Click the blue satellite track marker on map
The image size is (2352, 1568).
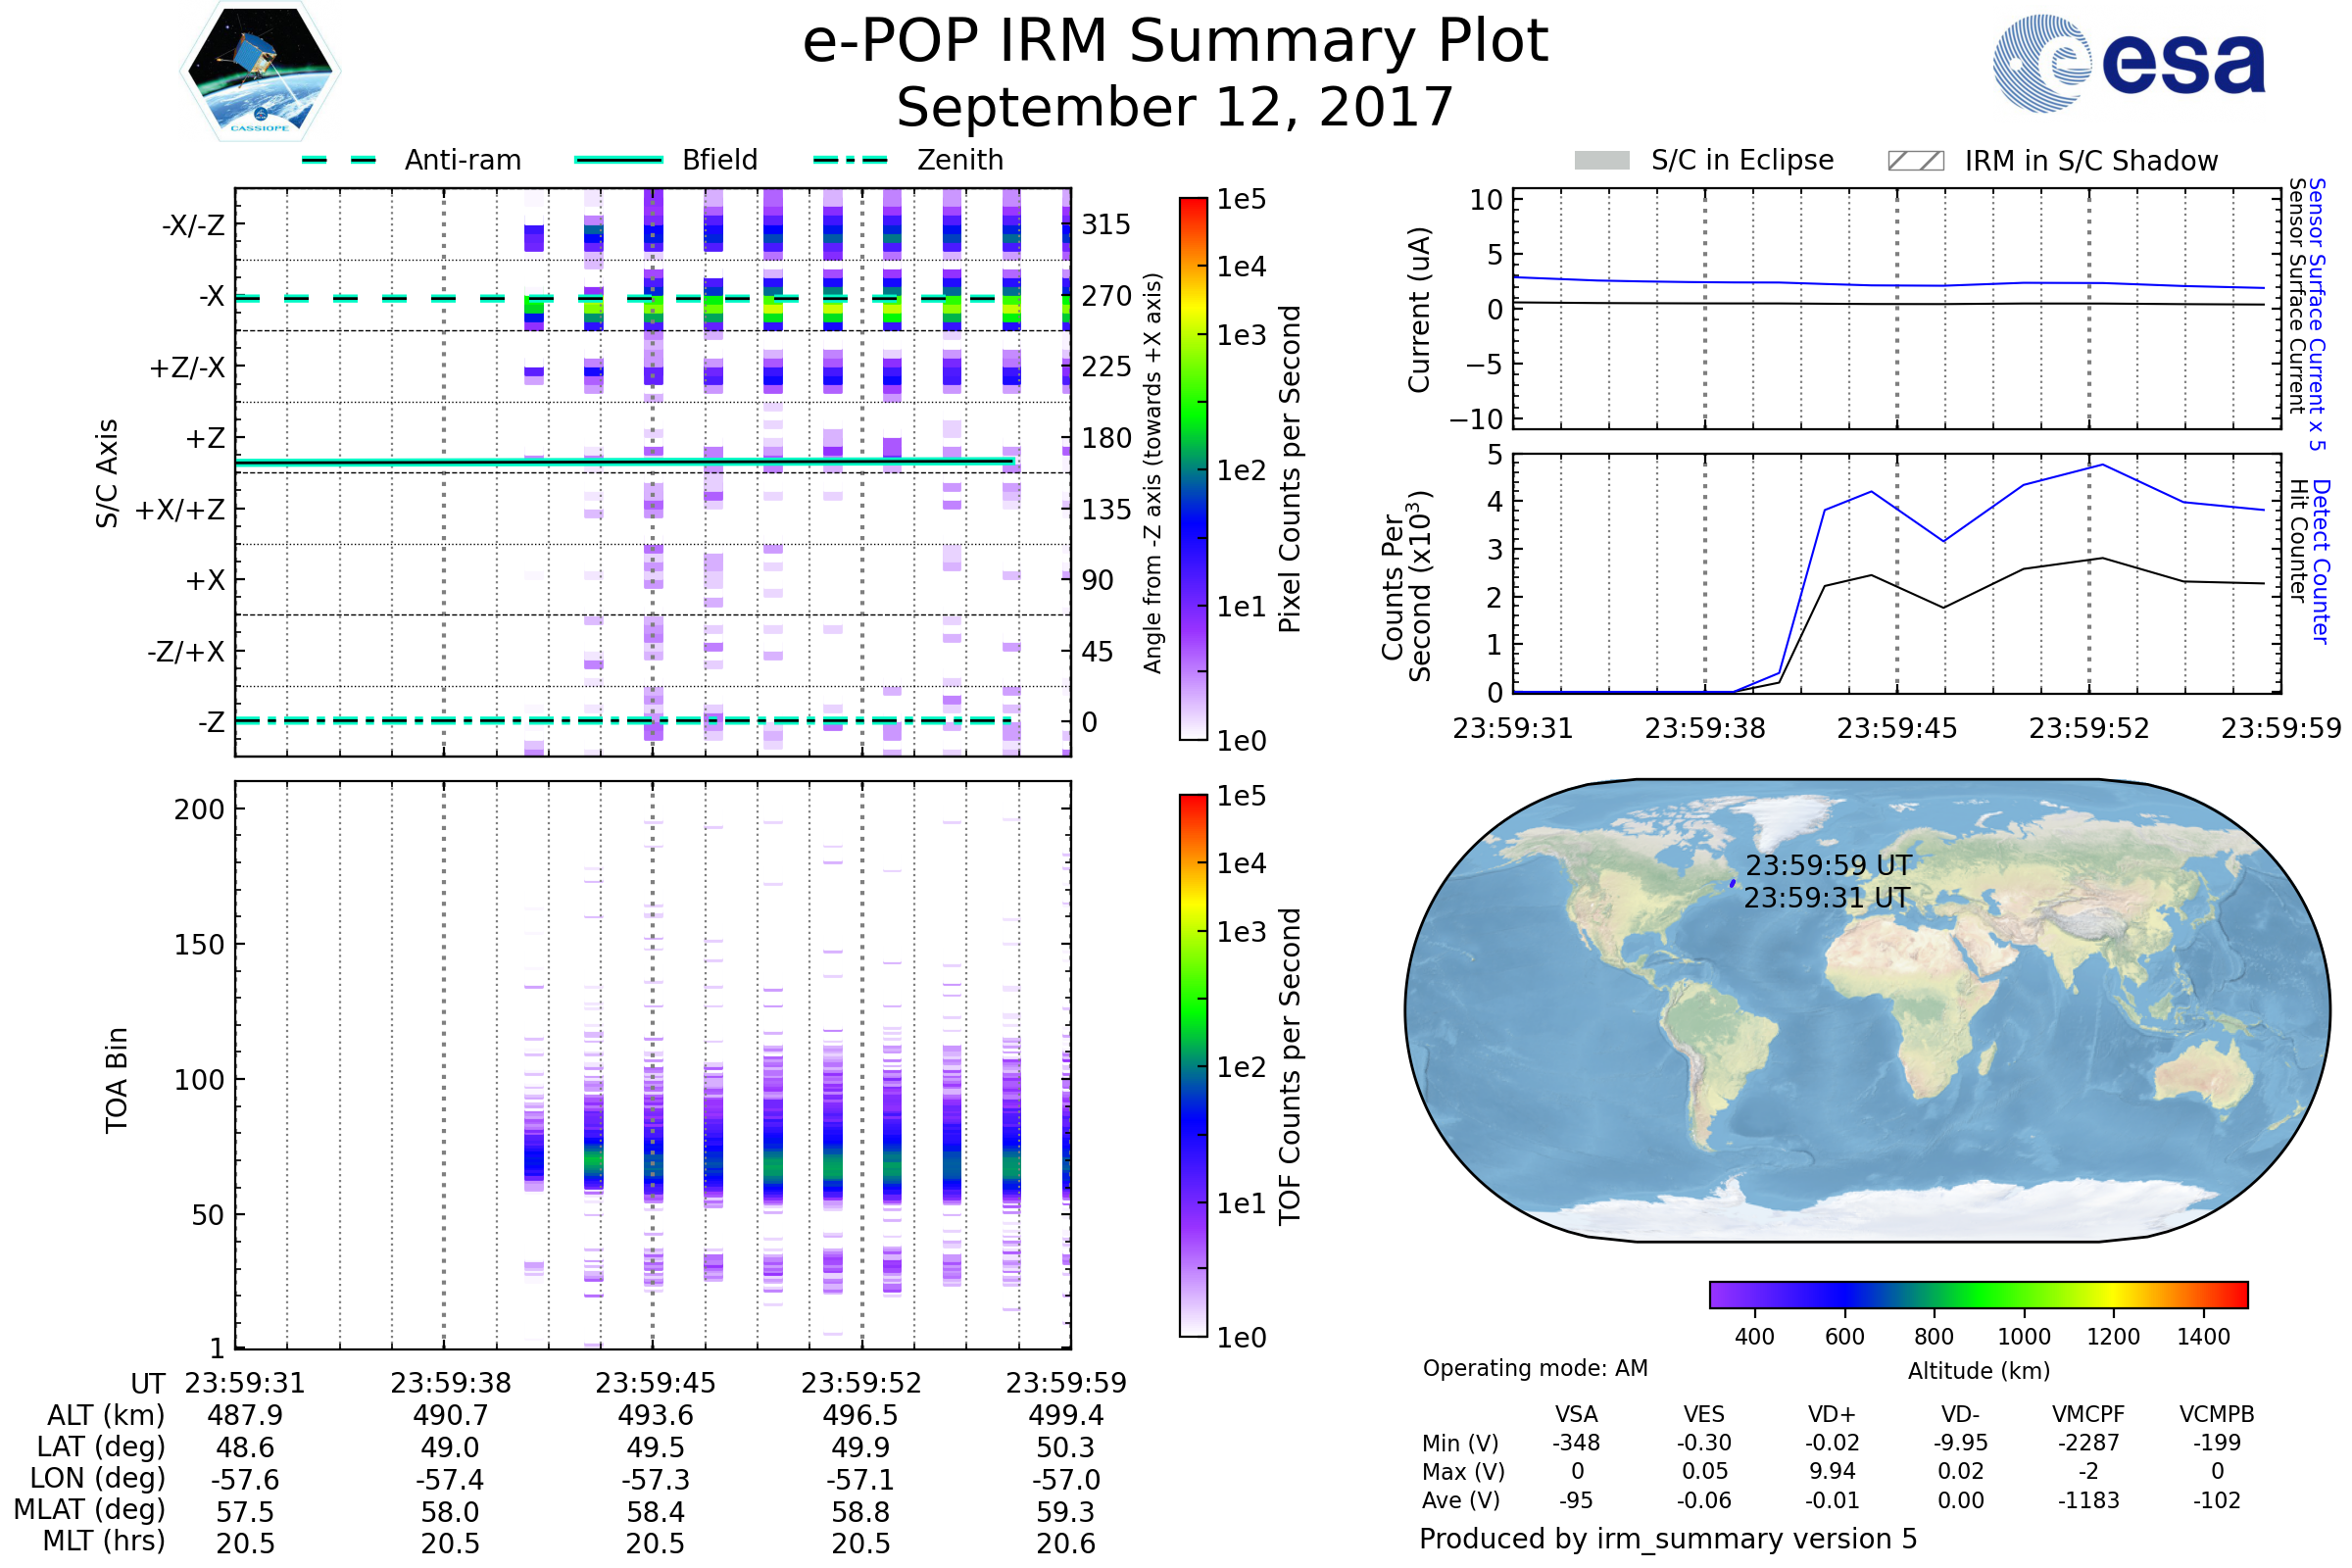click(x=1732, y=883)
